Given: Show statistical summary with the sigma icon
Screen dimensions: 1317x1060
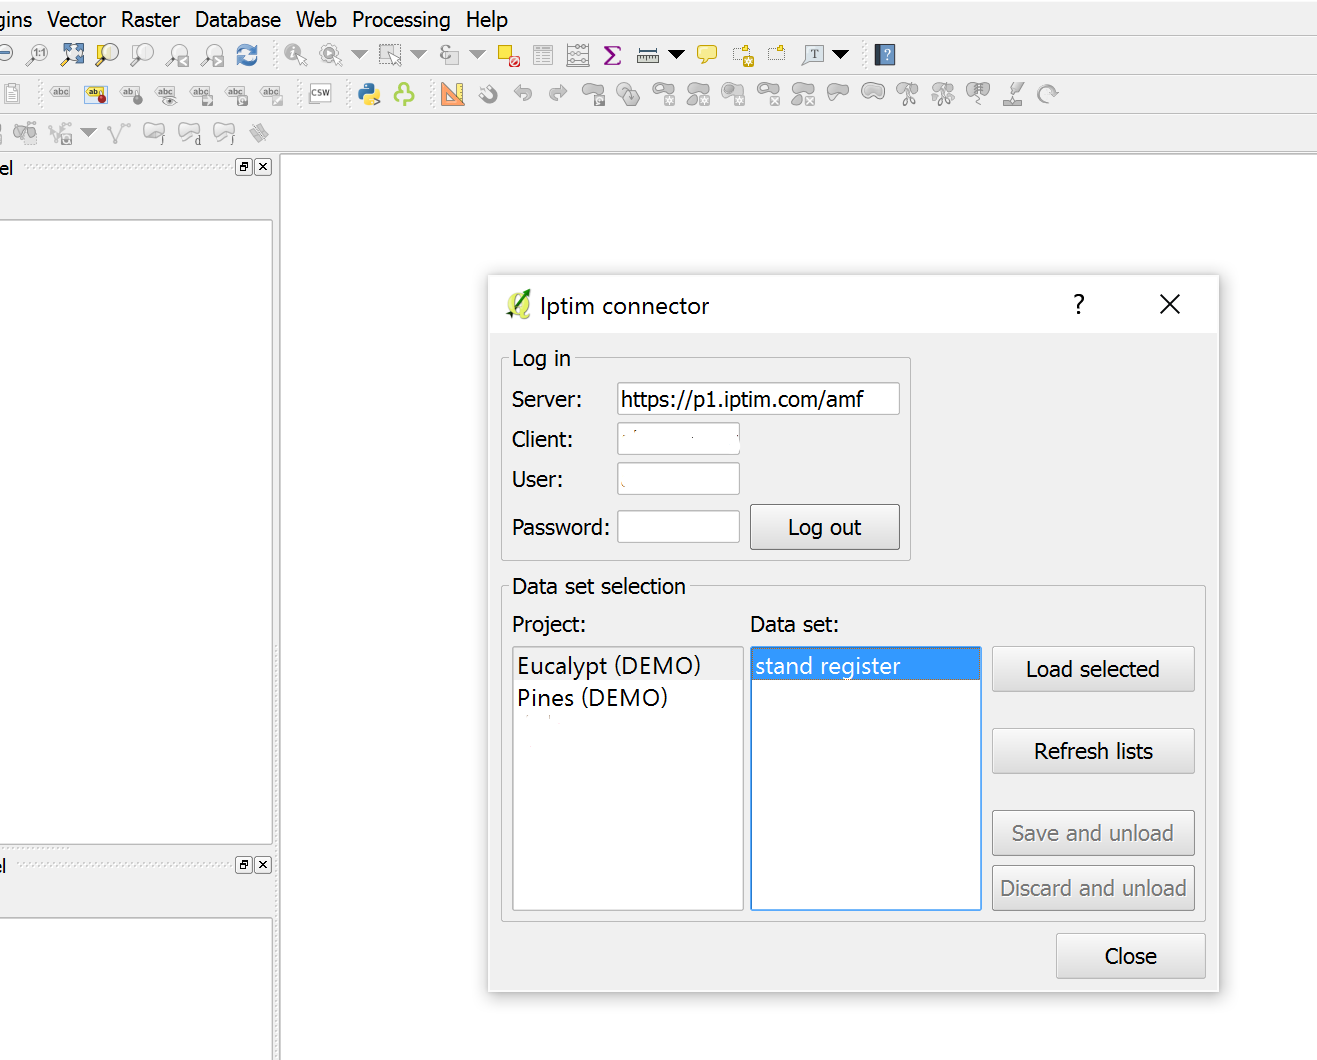Looking at the screenshot, I should (x=612, y=55).
